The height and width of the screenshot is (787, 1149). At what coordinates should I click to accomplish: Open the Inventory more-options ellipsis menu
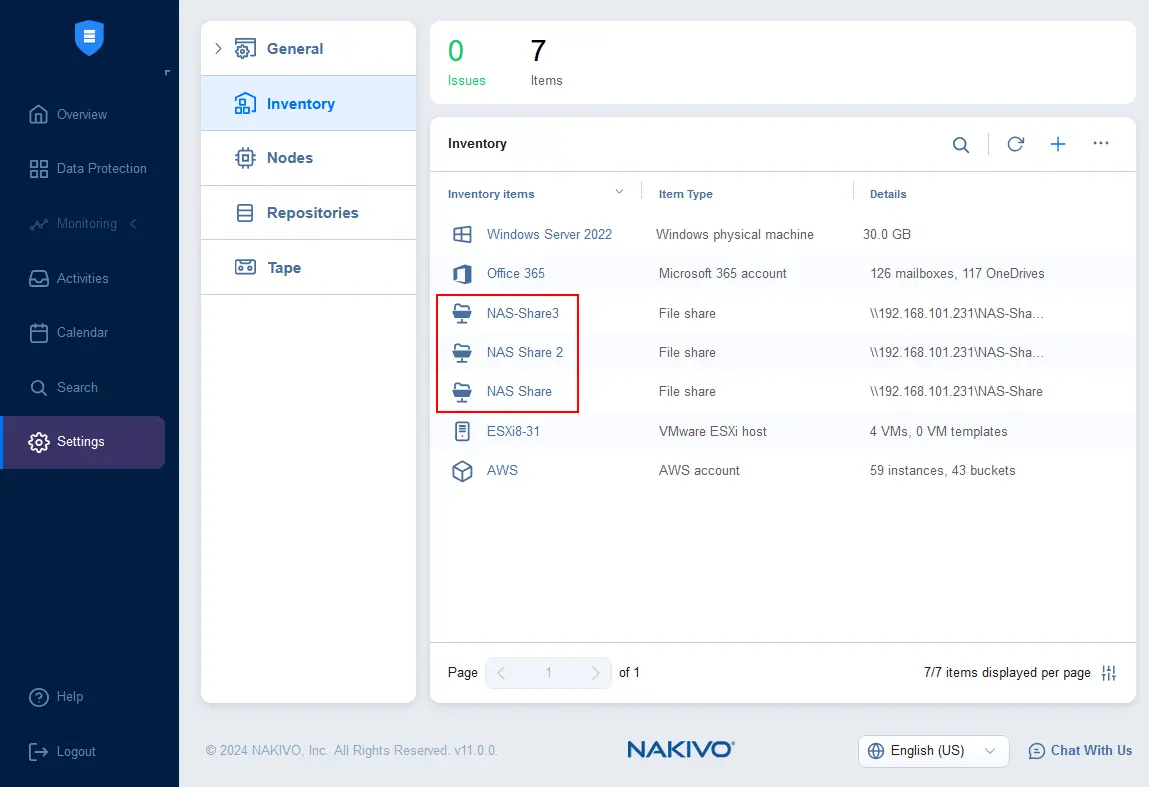coord(1101,143)
